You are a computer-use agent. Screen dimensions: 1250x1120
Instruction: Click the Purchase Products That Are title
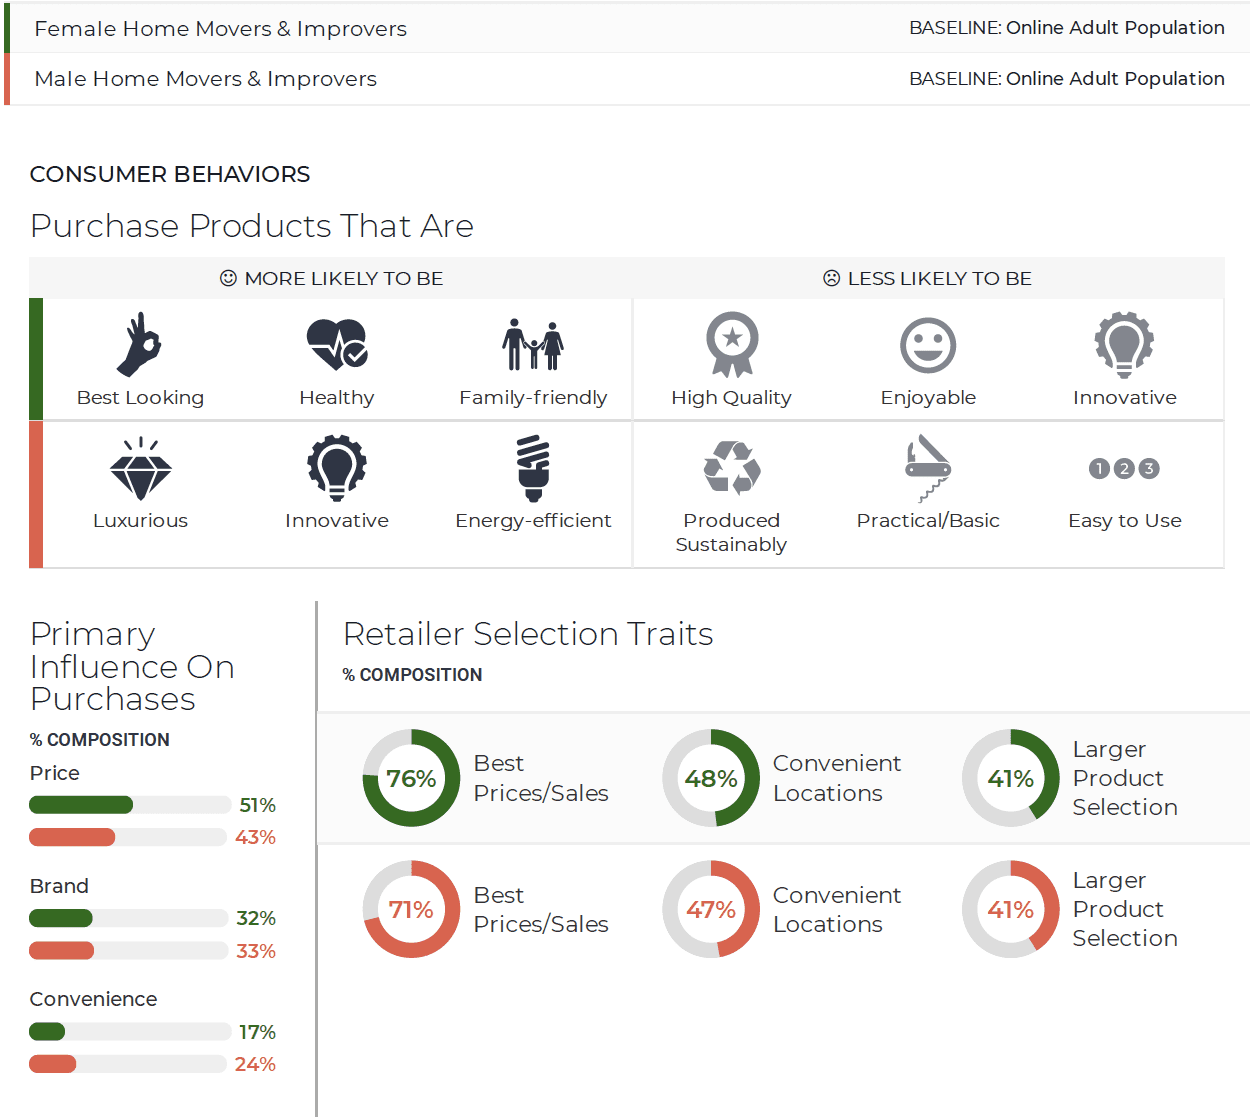pyautogui.click(x=252, y=226)
